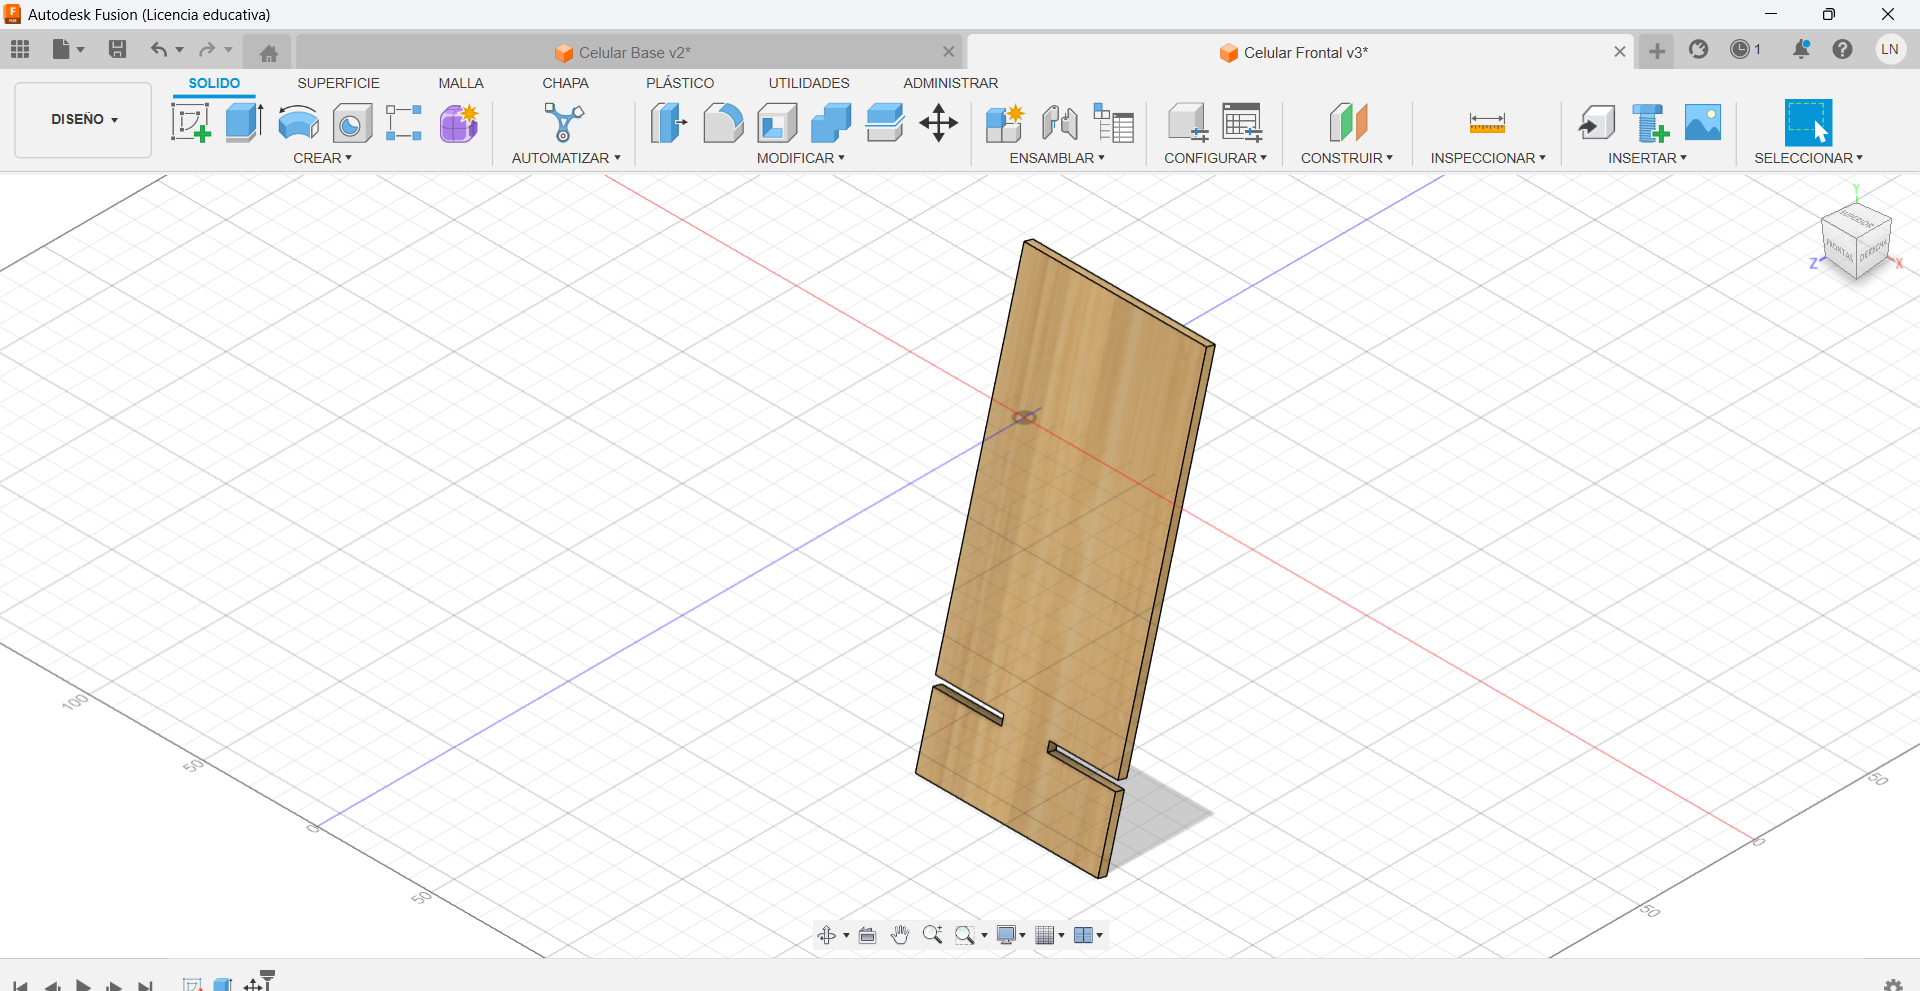
Task: Expand the CREAR menu
Action: (322, 158)
